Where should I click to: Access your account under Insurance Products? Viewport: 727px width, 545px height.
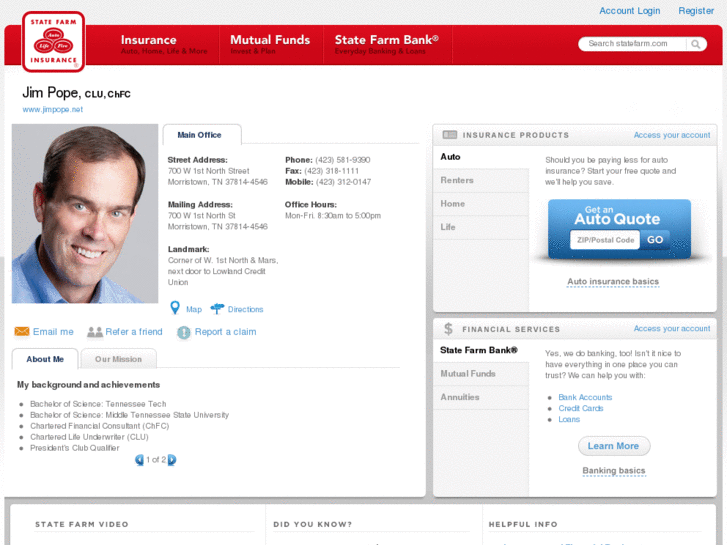(x=672, y=135)
